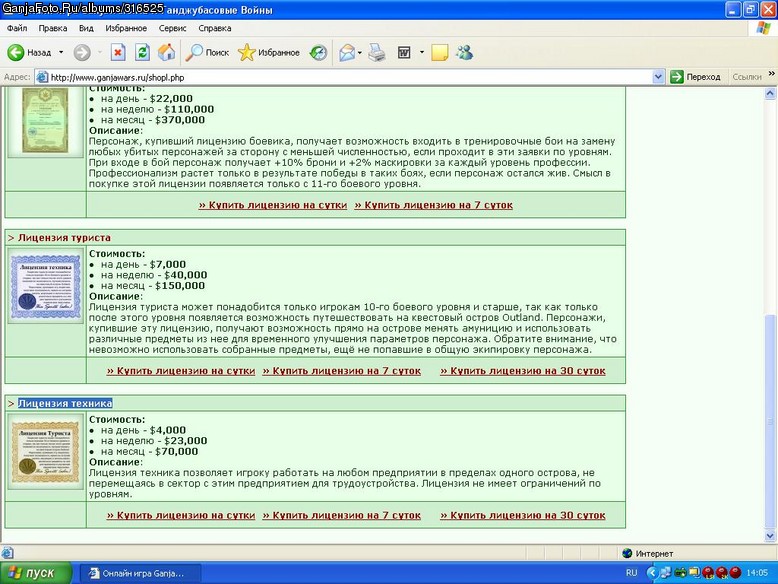Click the Stop loading red X icon
The width and height of the screenshot is (778, 584).
(118, 52)
